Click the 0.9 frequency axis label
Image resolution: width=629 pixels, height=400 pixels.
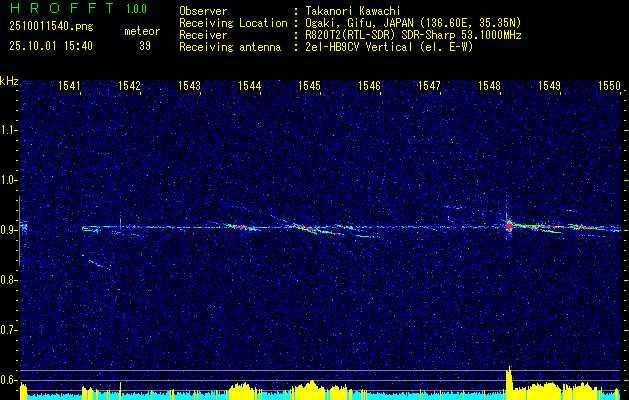click(x=7, y=230)
